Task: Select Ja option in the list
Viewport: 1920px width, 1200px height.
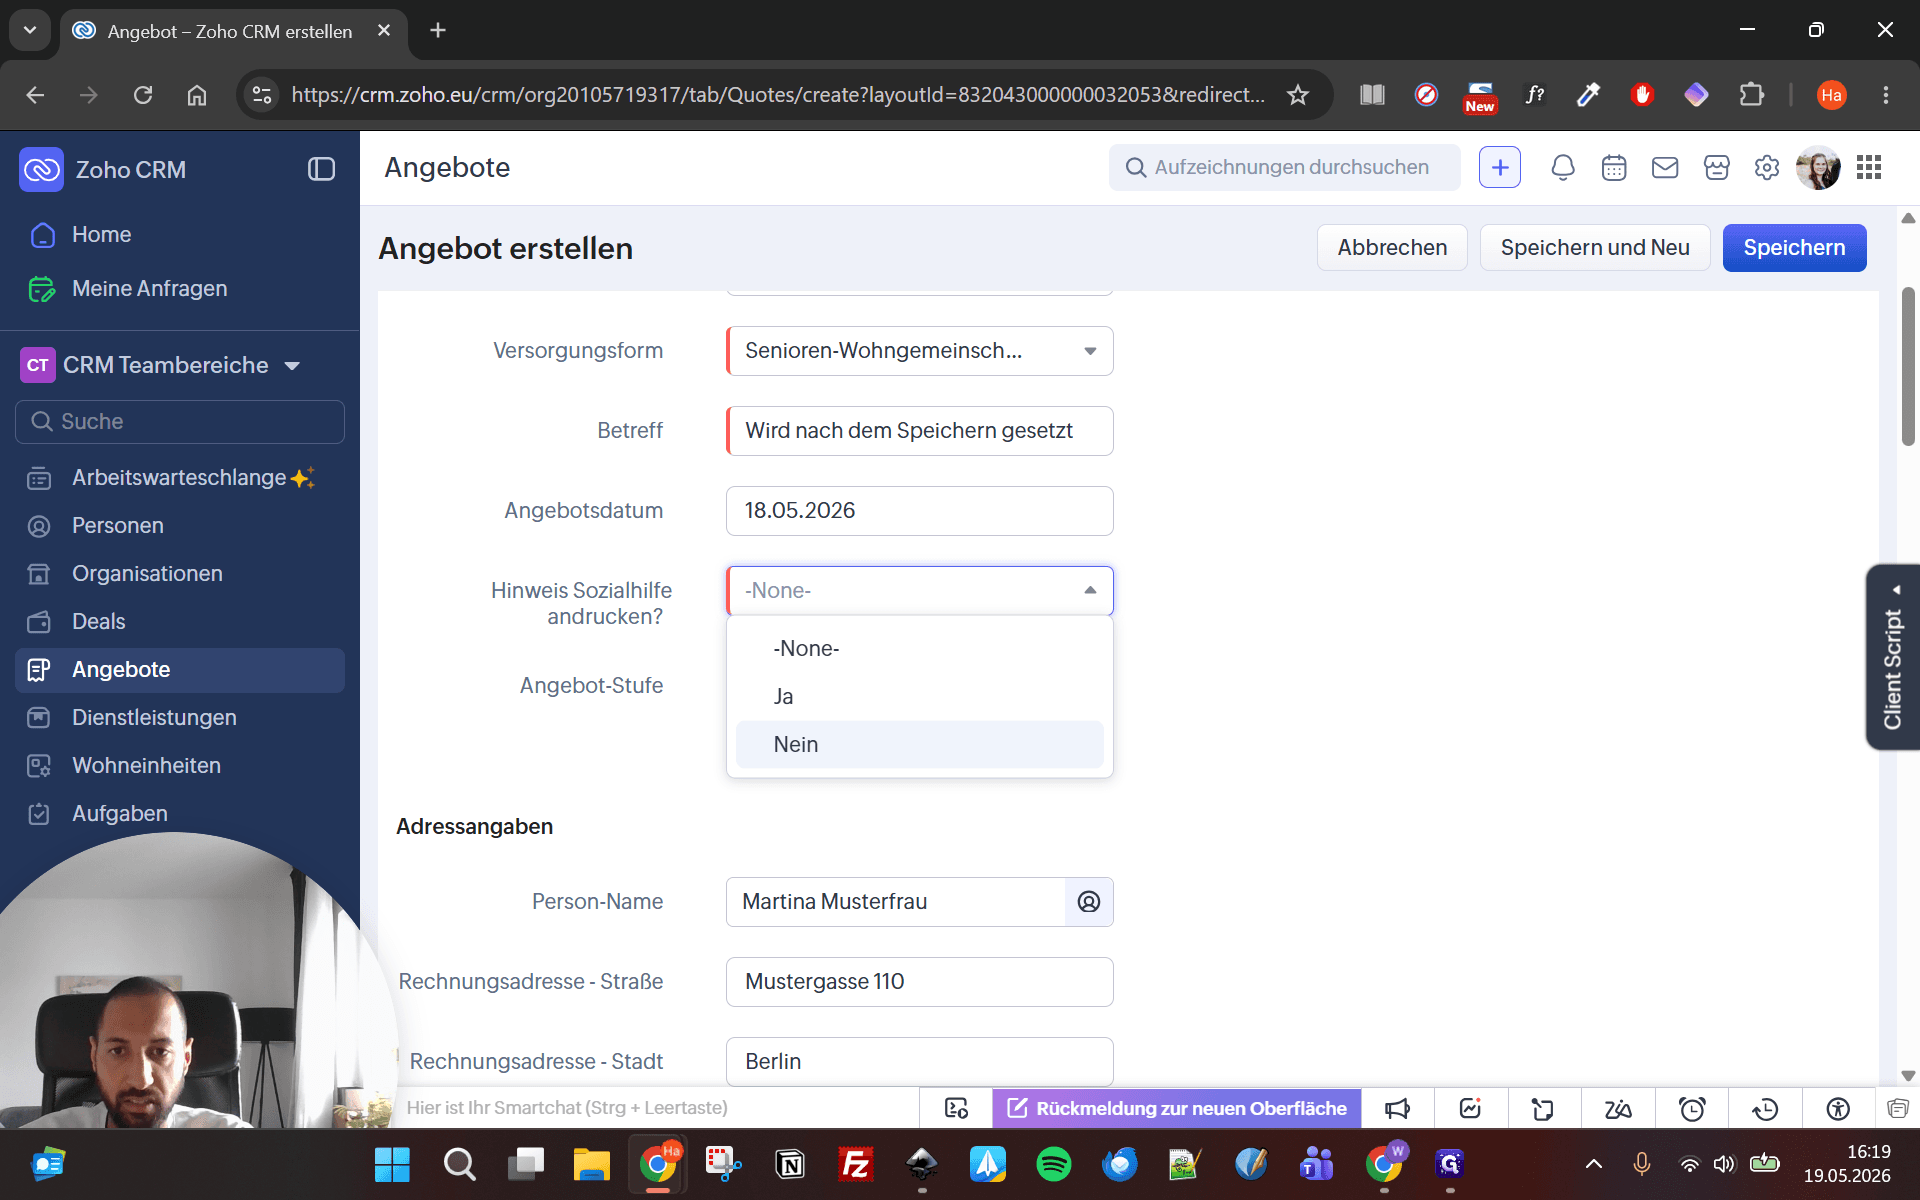Action: (x=920, y=697)
